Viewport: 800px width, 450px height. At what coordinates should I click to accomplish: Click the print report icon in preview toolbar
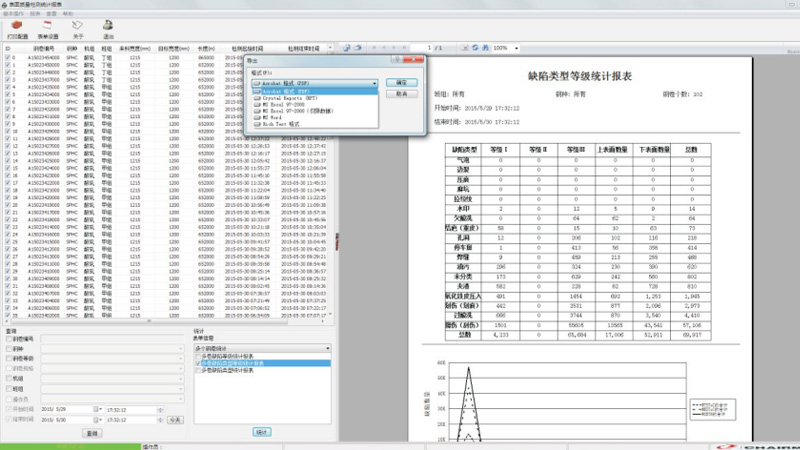tap(358, 47)
